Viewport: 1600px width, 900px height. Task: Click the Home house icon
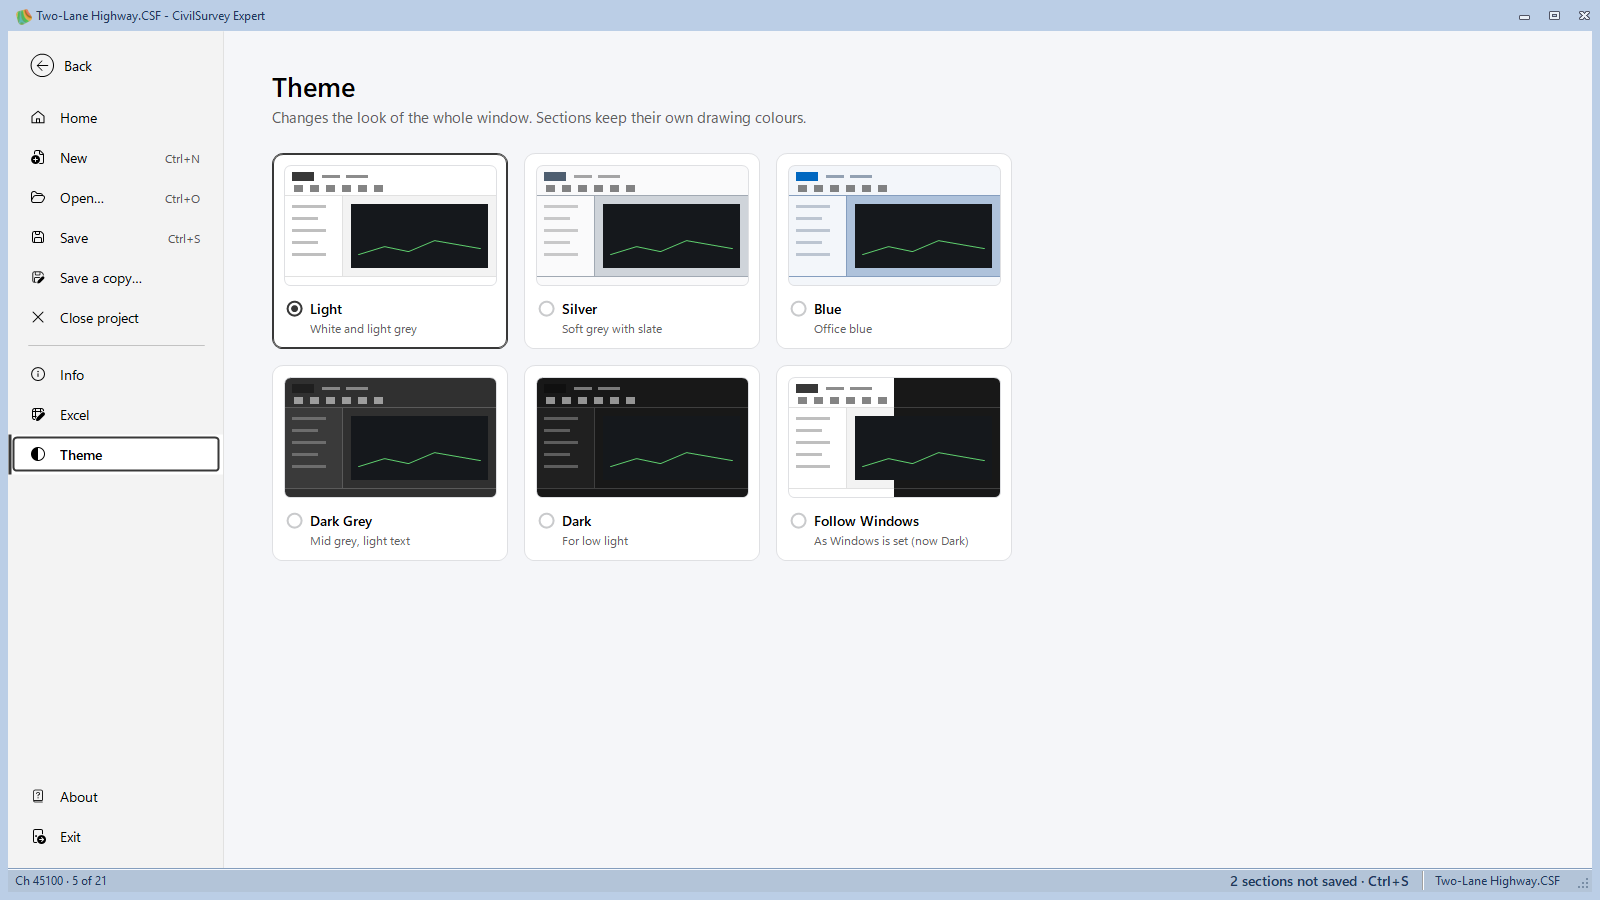click(38, 118)
